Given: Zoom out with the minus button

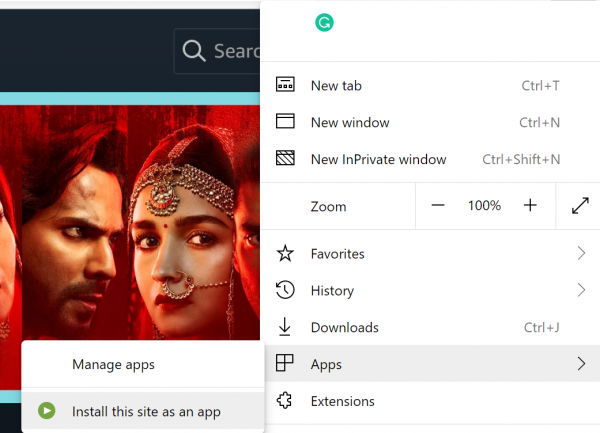Looking at the screenshot, I should coord(438,205).
